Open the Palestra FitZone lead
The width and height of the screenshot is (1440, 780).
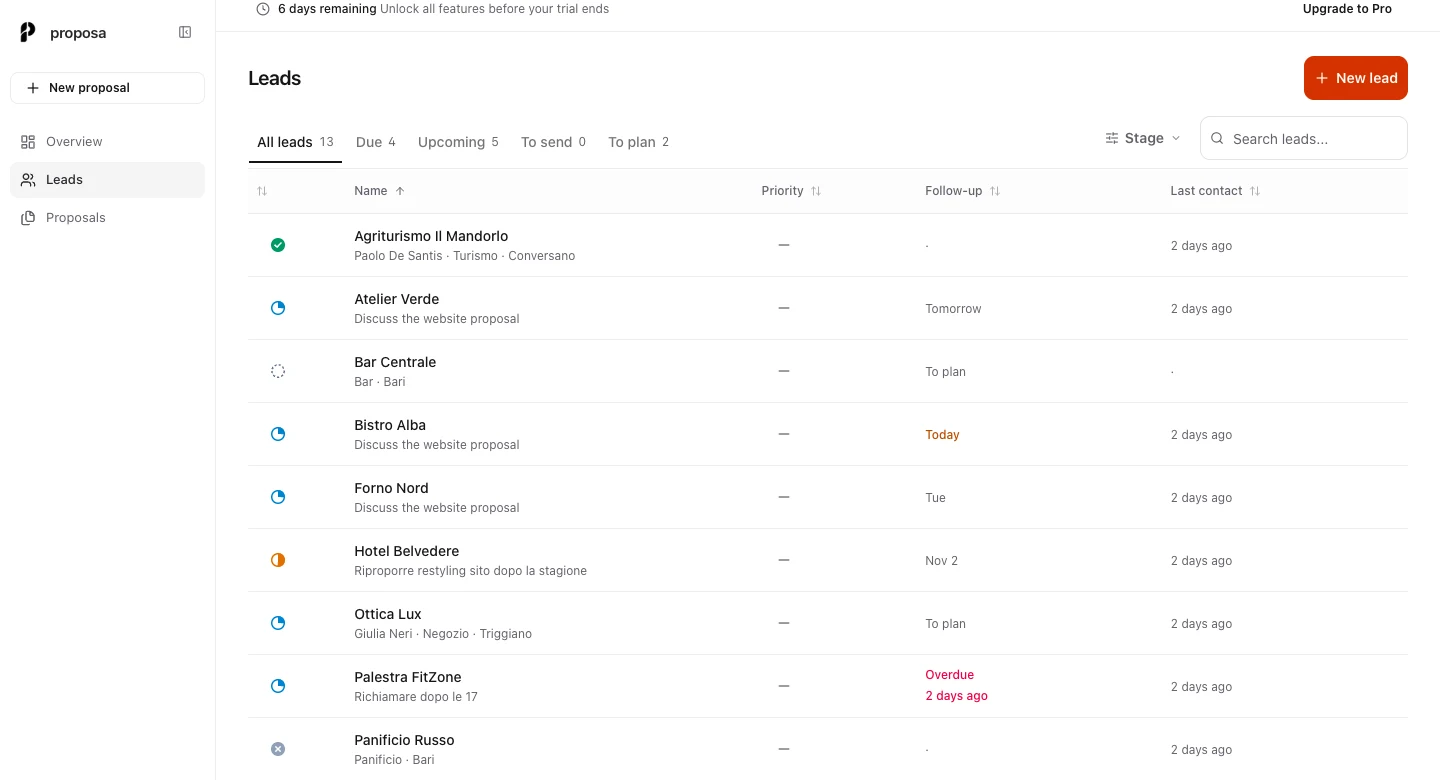tap(828, 686)
